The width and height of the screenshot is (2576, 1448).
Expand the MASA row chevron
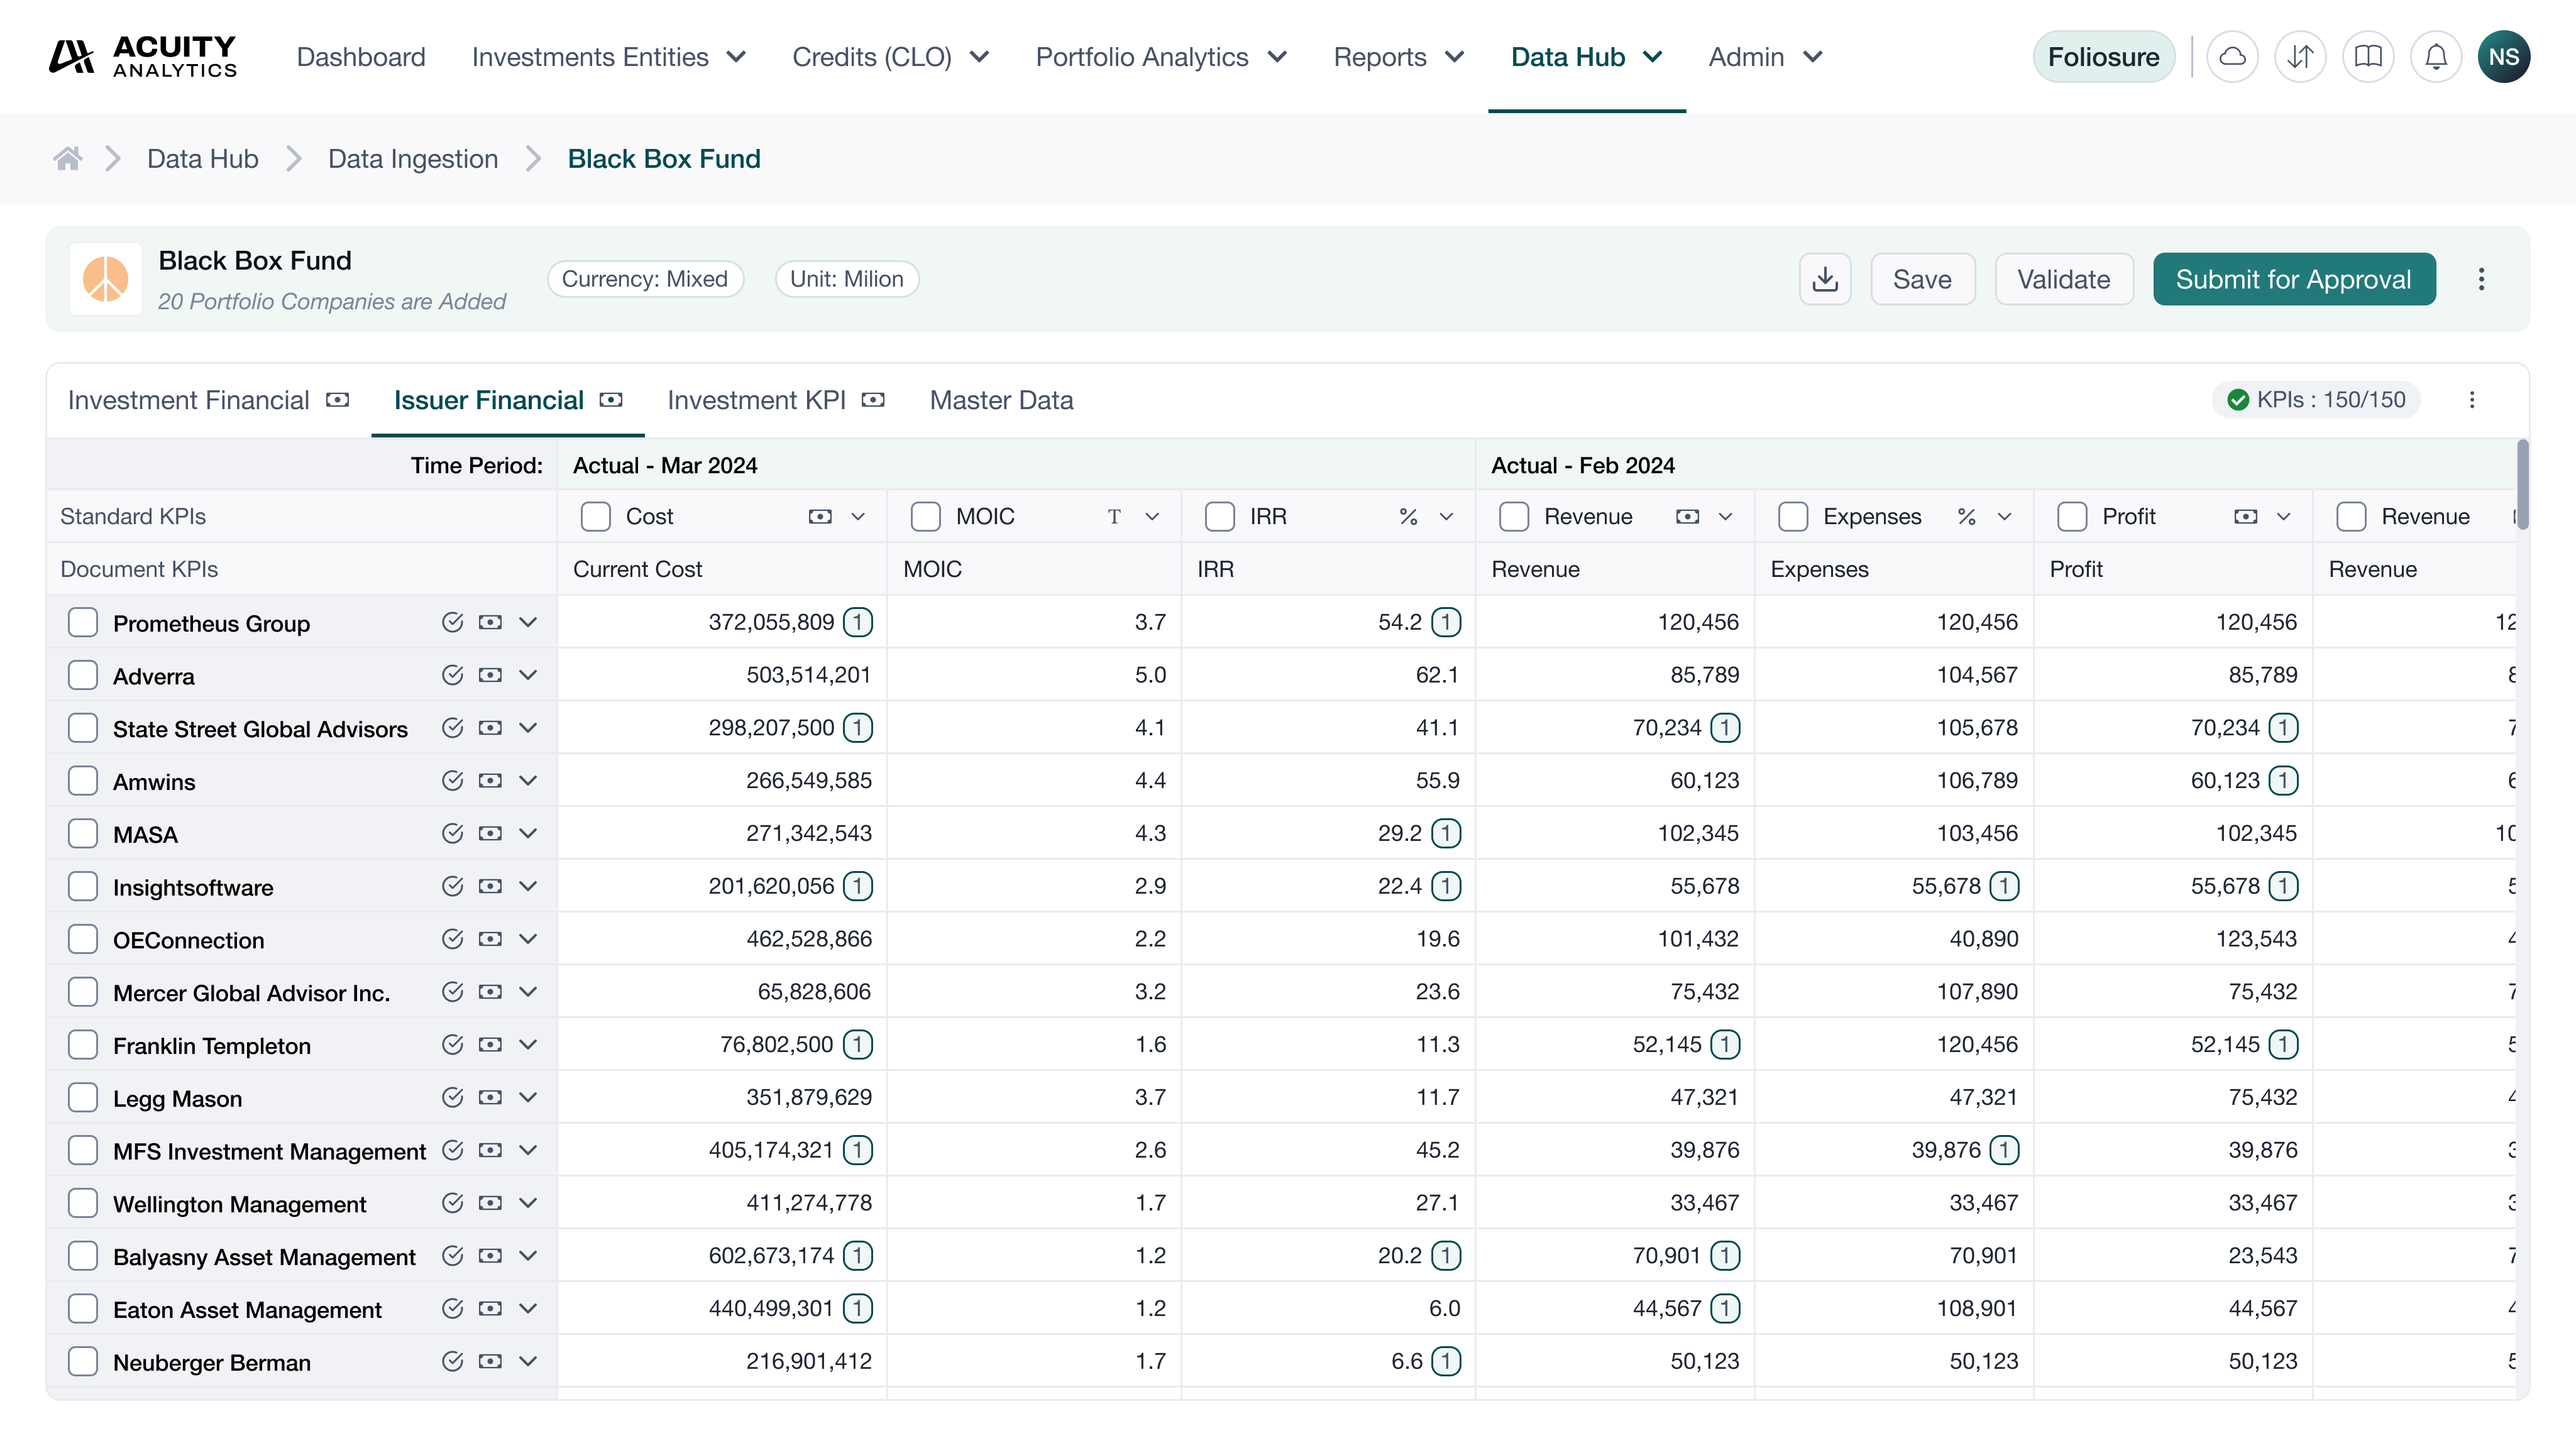coord(529,833)
